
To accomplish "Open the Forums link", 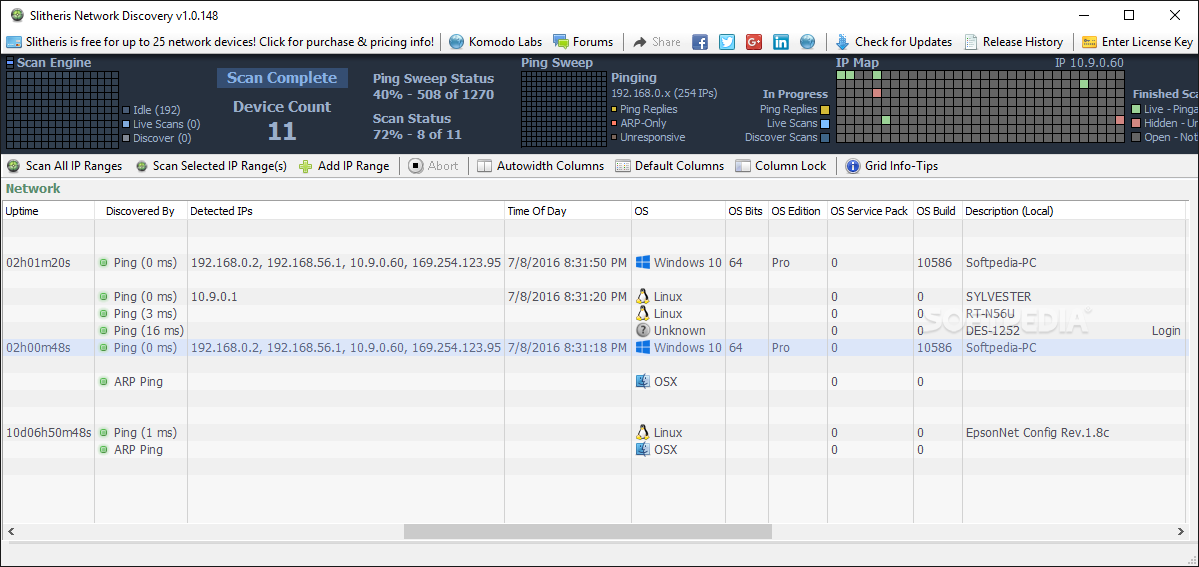I will pyautogui.click(x=583, y=42).
